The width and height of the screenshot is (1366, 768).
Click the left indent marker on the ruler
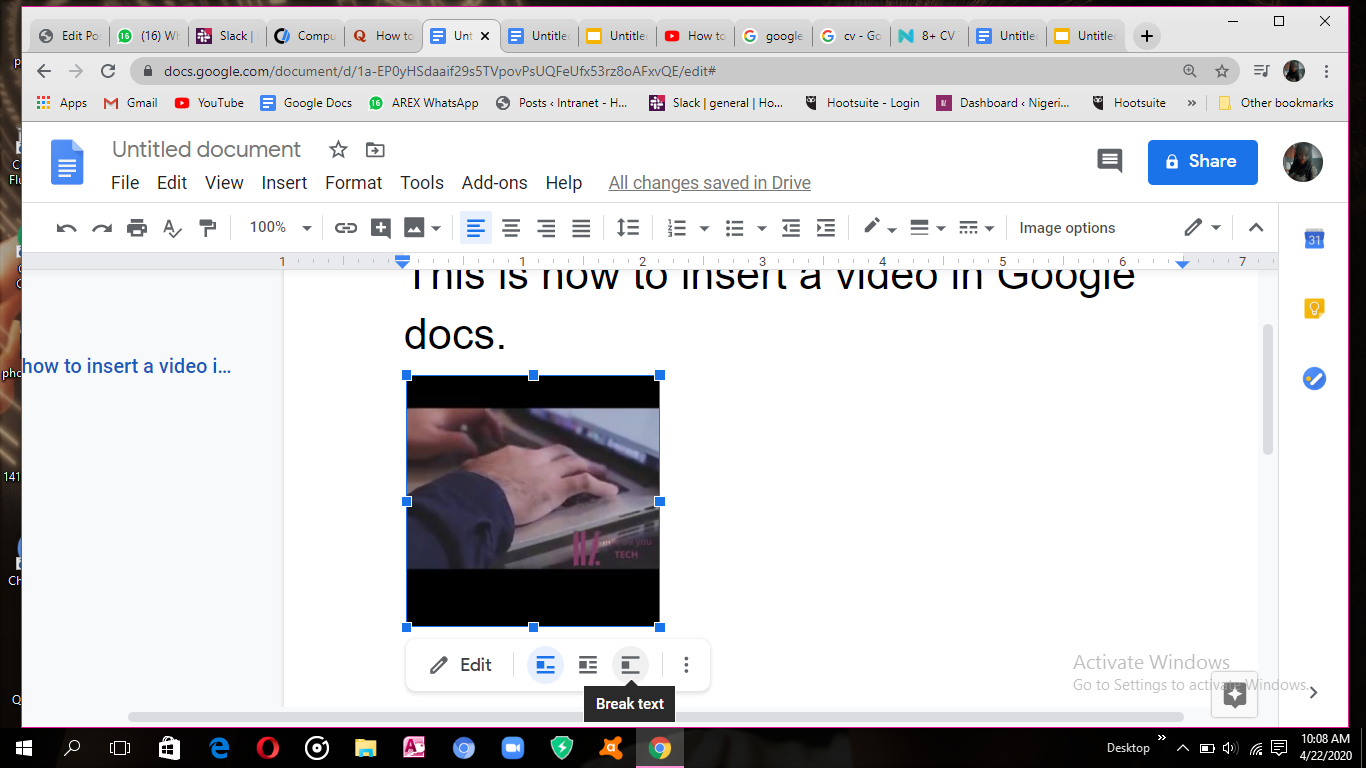click(x=402, y=262)
